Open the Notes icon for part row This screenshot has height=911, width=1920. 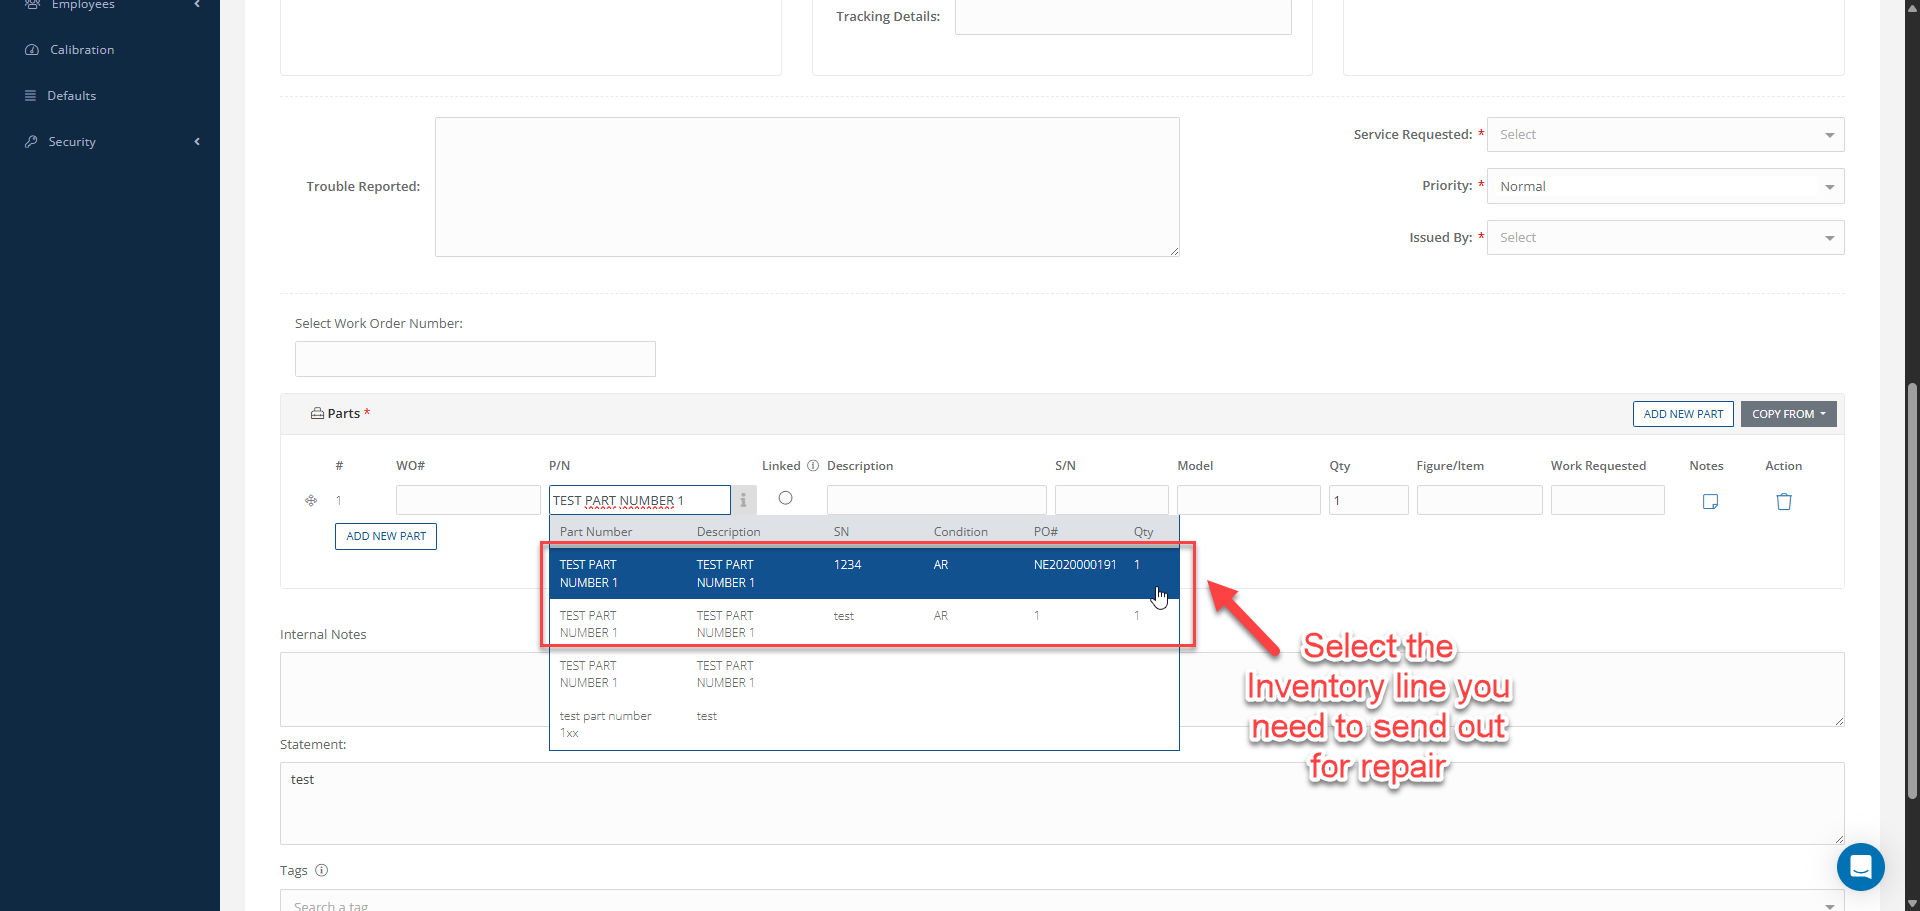pyautogui.click(x=1710, y=501)
